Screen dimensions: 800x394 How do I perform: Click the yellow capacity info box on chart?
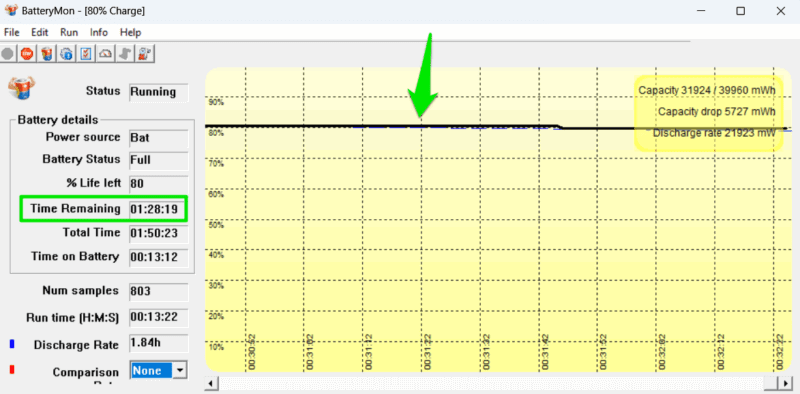709,113
